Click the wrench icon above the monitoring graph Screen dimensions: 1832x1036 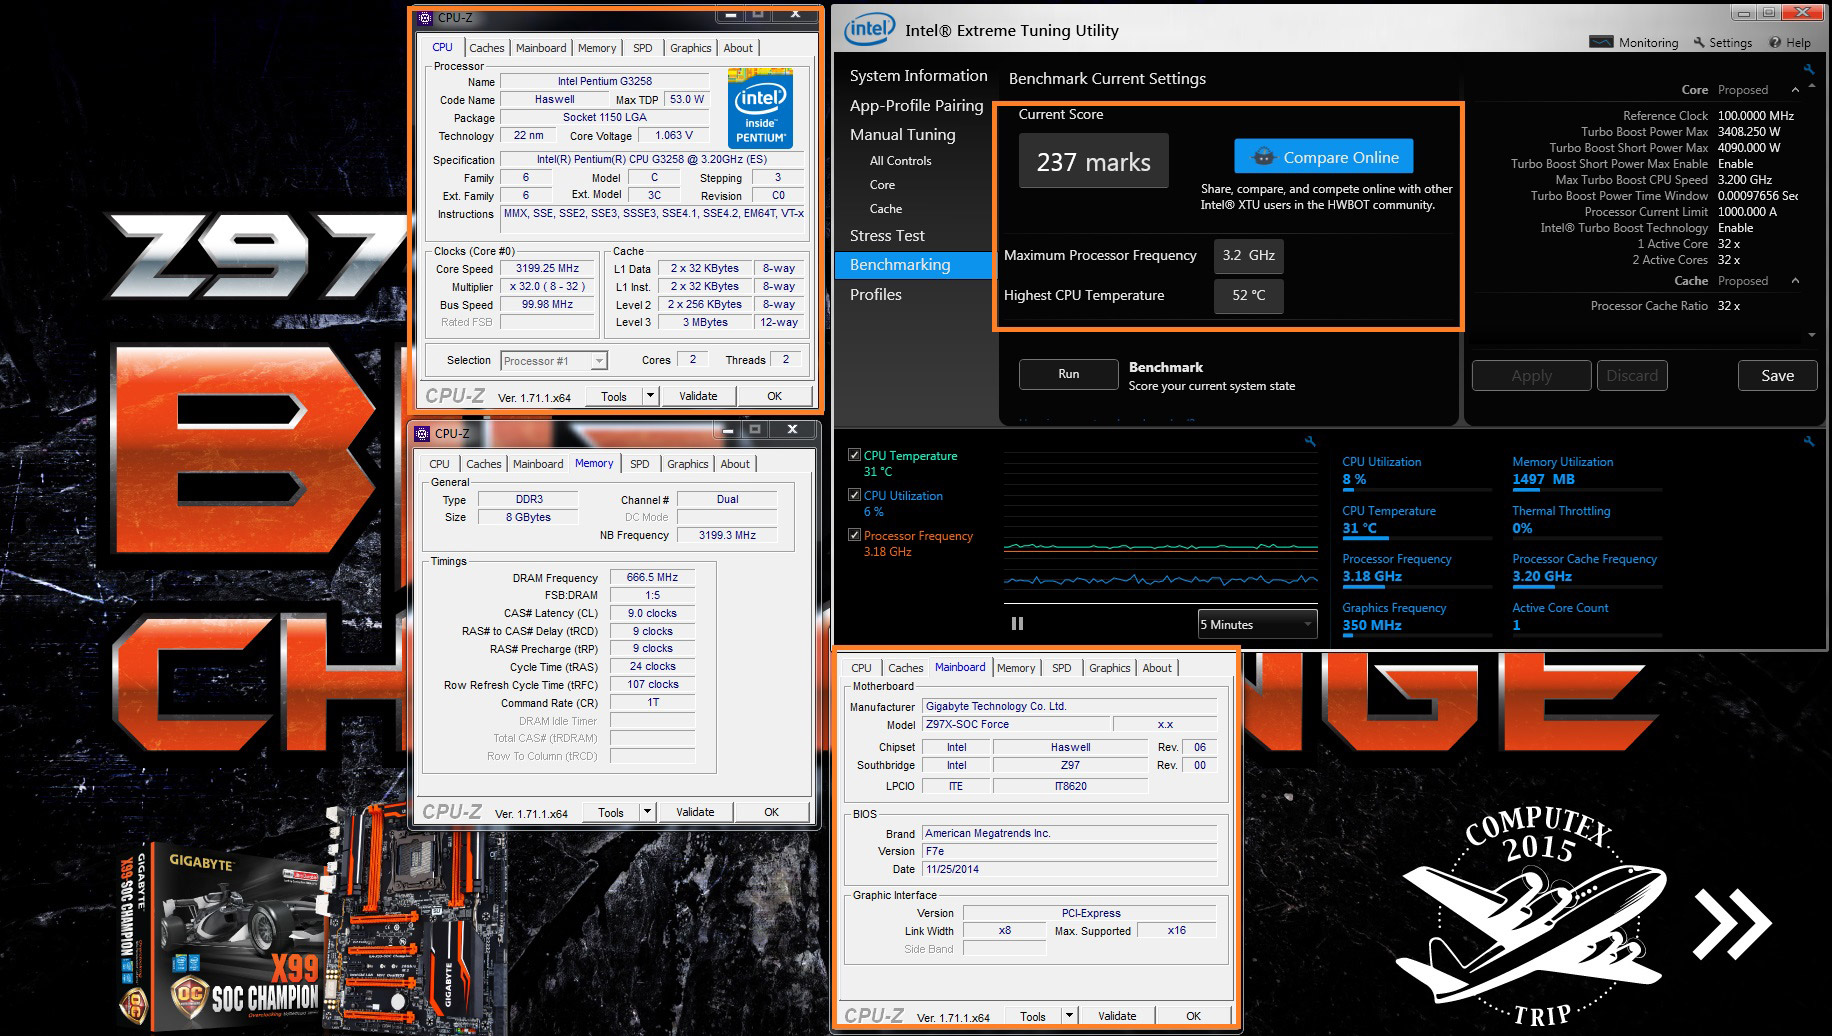[x=1310, y=441]
